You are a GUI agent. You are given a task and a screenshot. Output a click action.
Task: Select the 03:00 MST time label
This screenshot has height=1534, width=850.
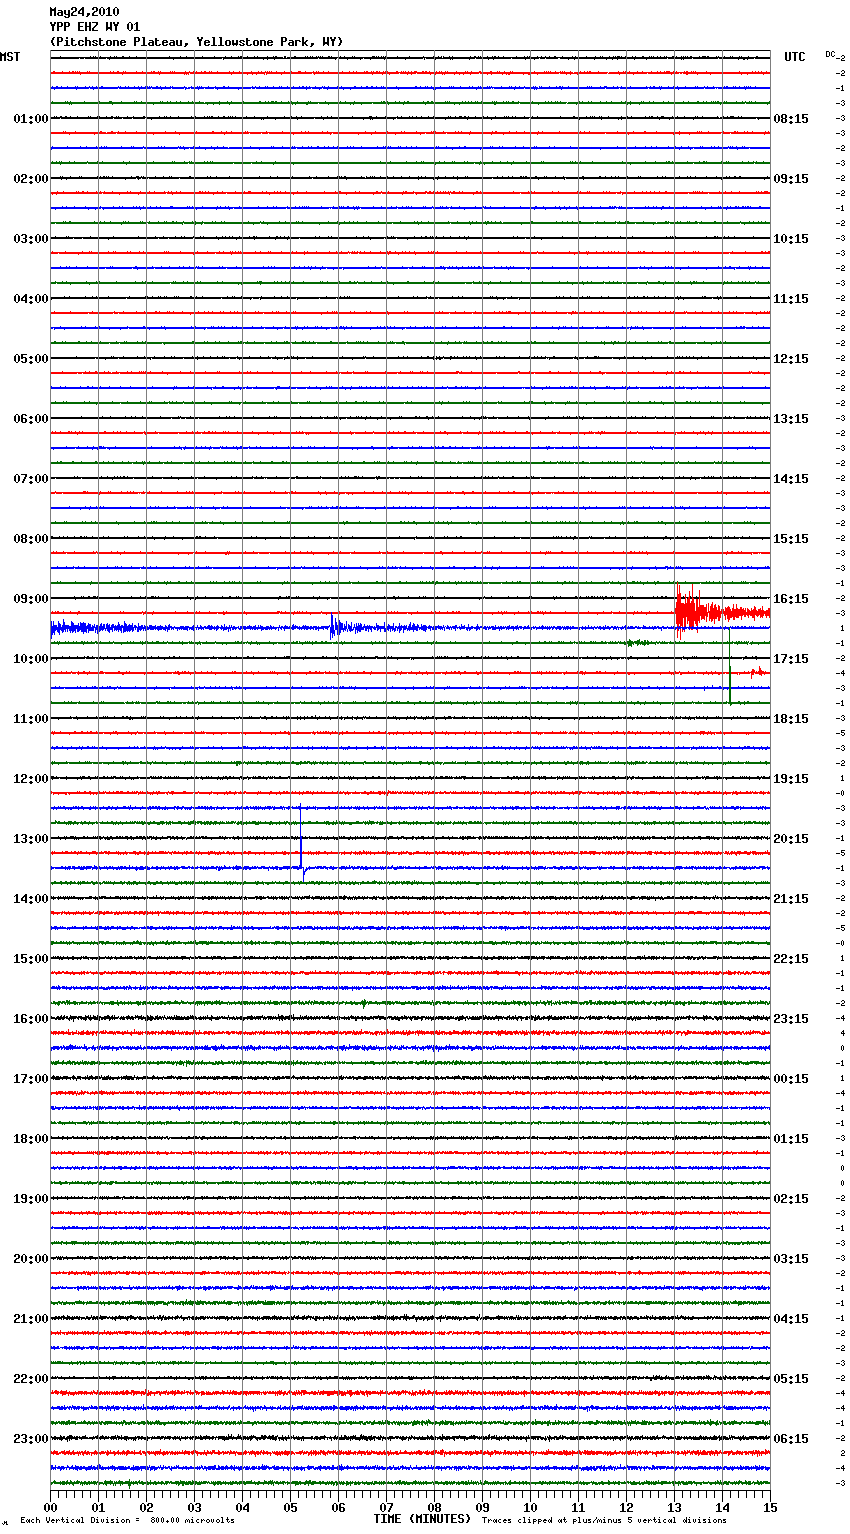tap(31, 239)
